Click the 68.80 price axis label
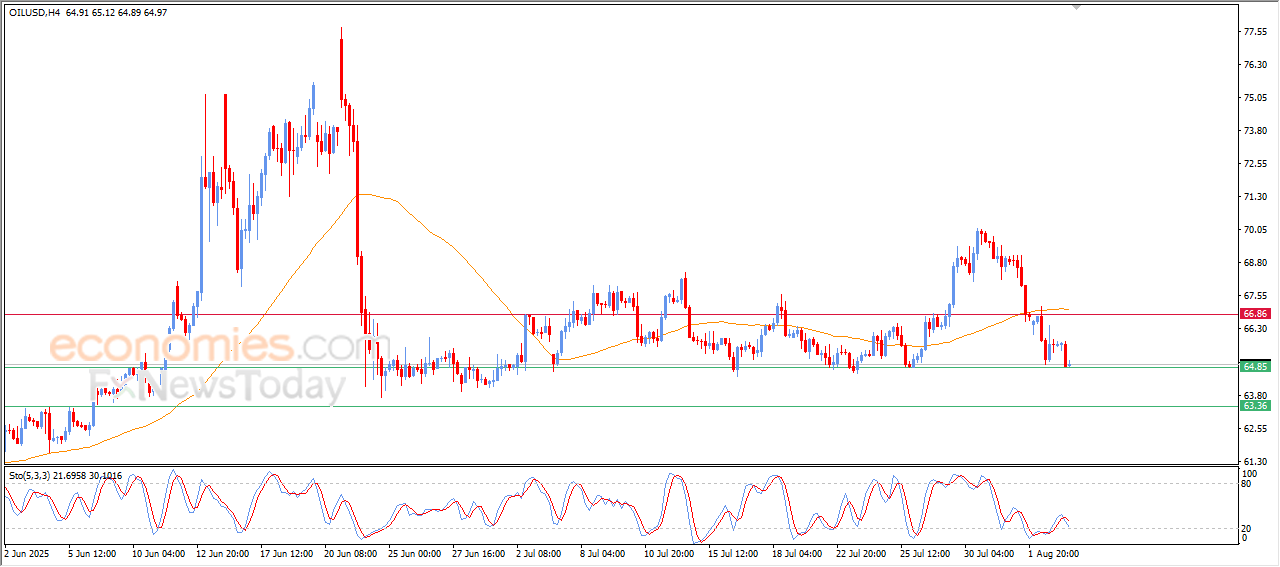 (1255, 263)
